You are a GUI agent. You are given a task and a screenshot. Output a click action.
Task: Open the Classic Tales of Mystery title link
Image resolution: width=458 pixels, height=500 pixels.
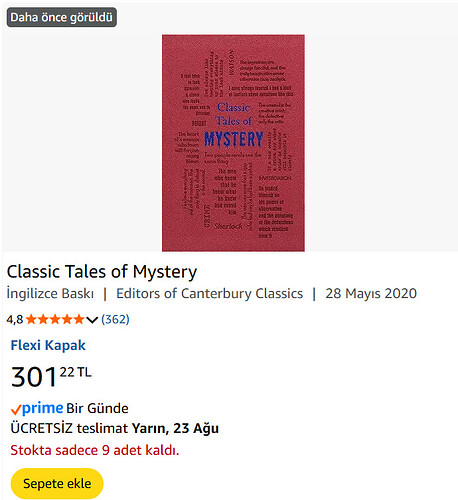[x=102, y=272]
